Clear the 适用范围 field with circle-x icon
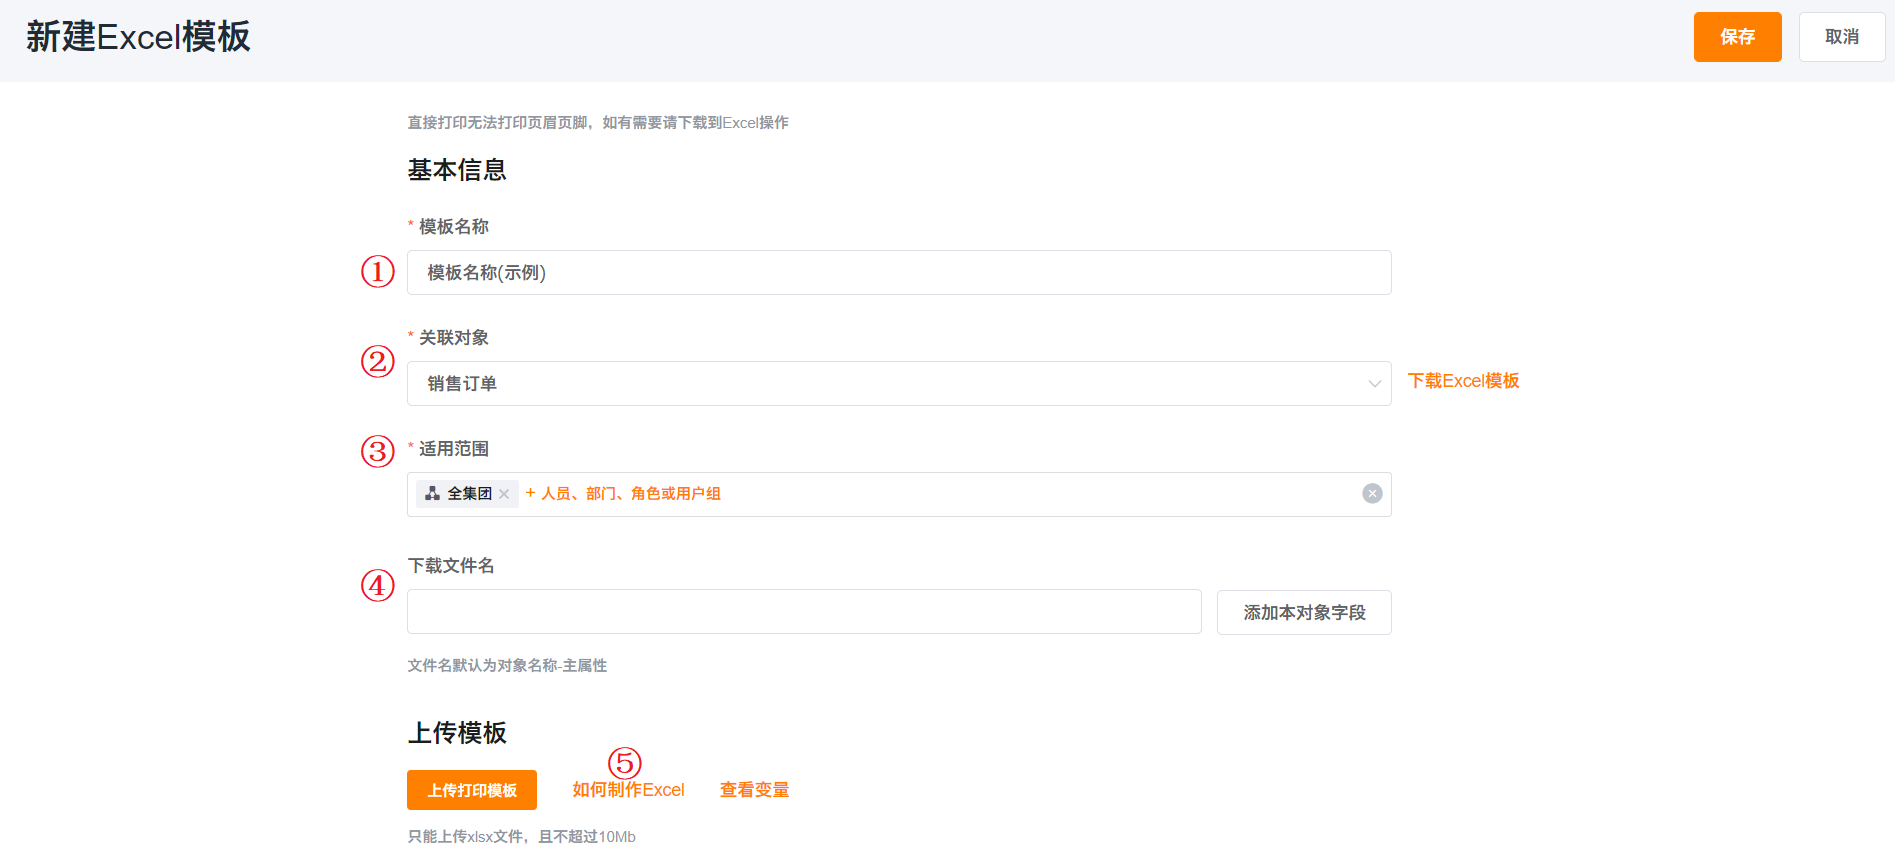This screenshot has height=853, width=1895. click(1372, 494)
